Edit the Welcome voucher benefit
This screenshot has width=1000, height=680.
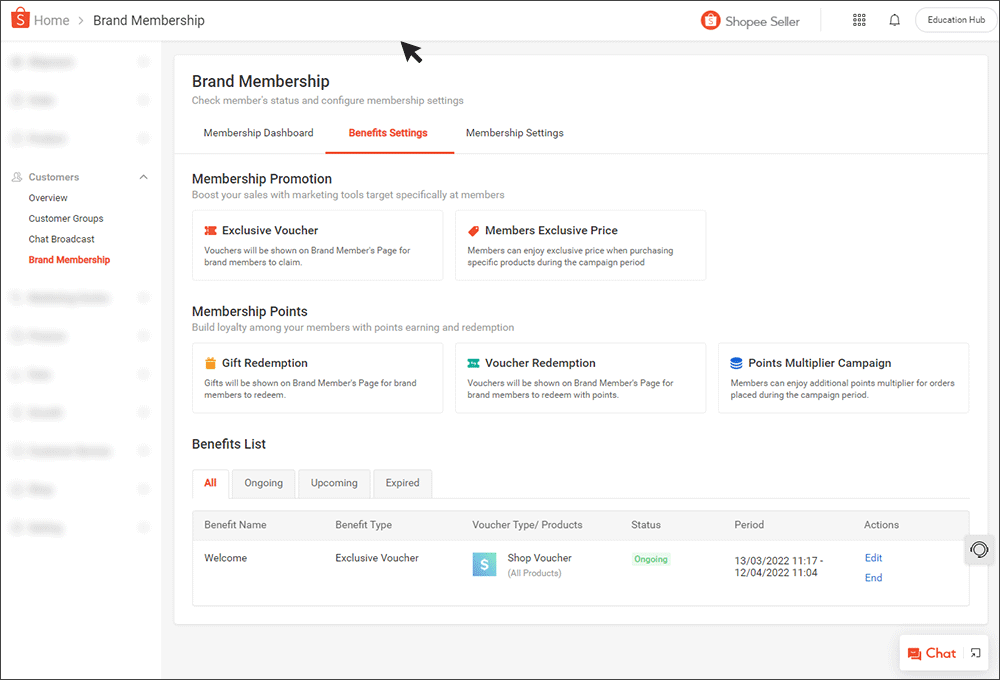tap(872, 557)
